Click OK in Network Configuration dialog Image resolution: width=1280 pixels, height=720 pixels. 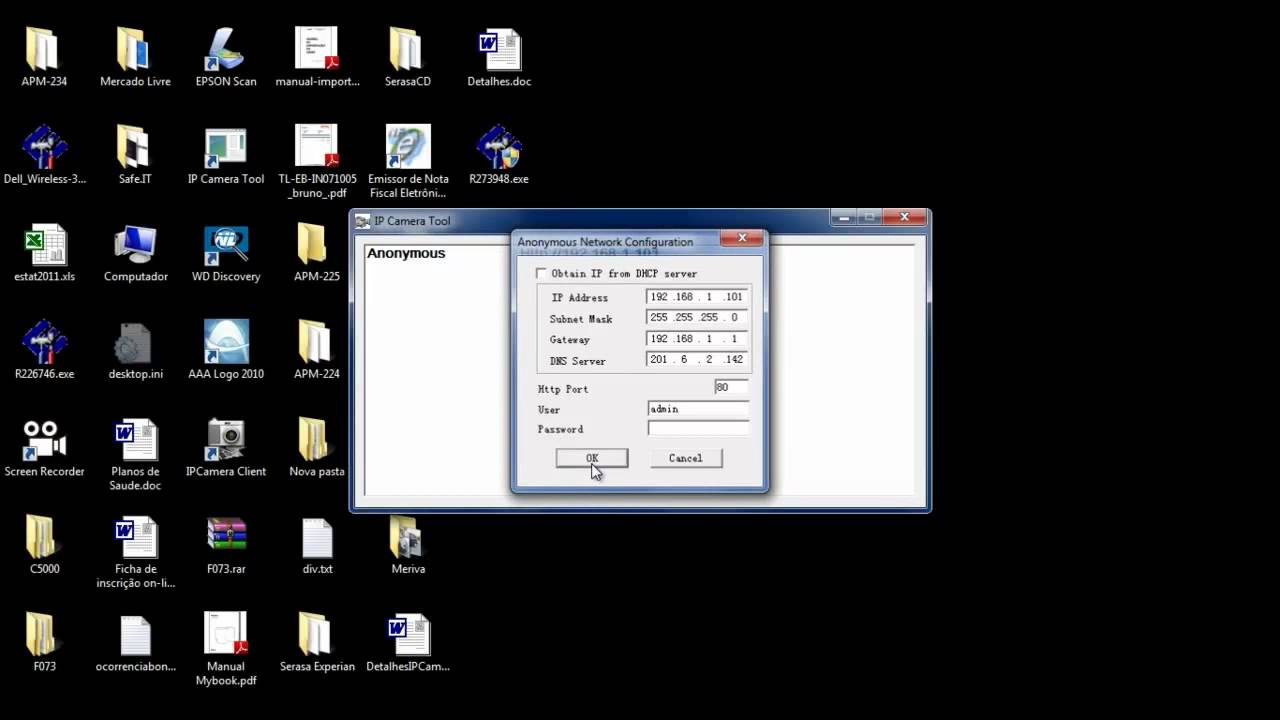[592, 458]
